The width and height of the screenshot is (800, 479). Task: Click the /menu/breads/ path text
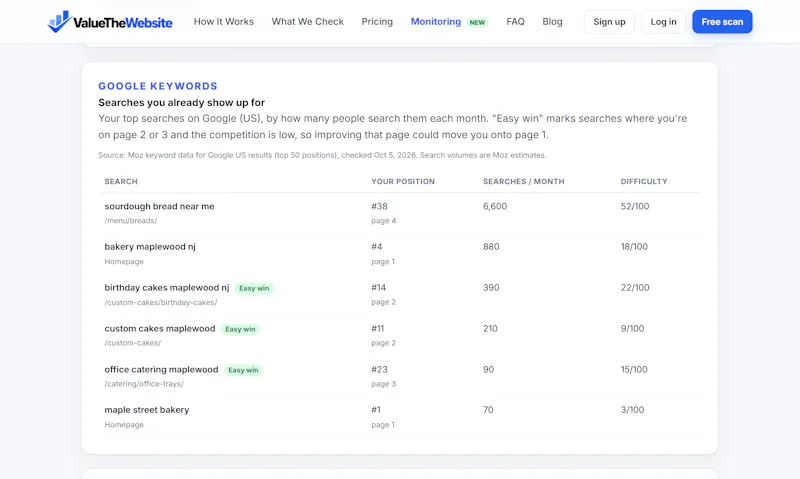tap(131, 221)
